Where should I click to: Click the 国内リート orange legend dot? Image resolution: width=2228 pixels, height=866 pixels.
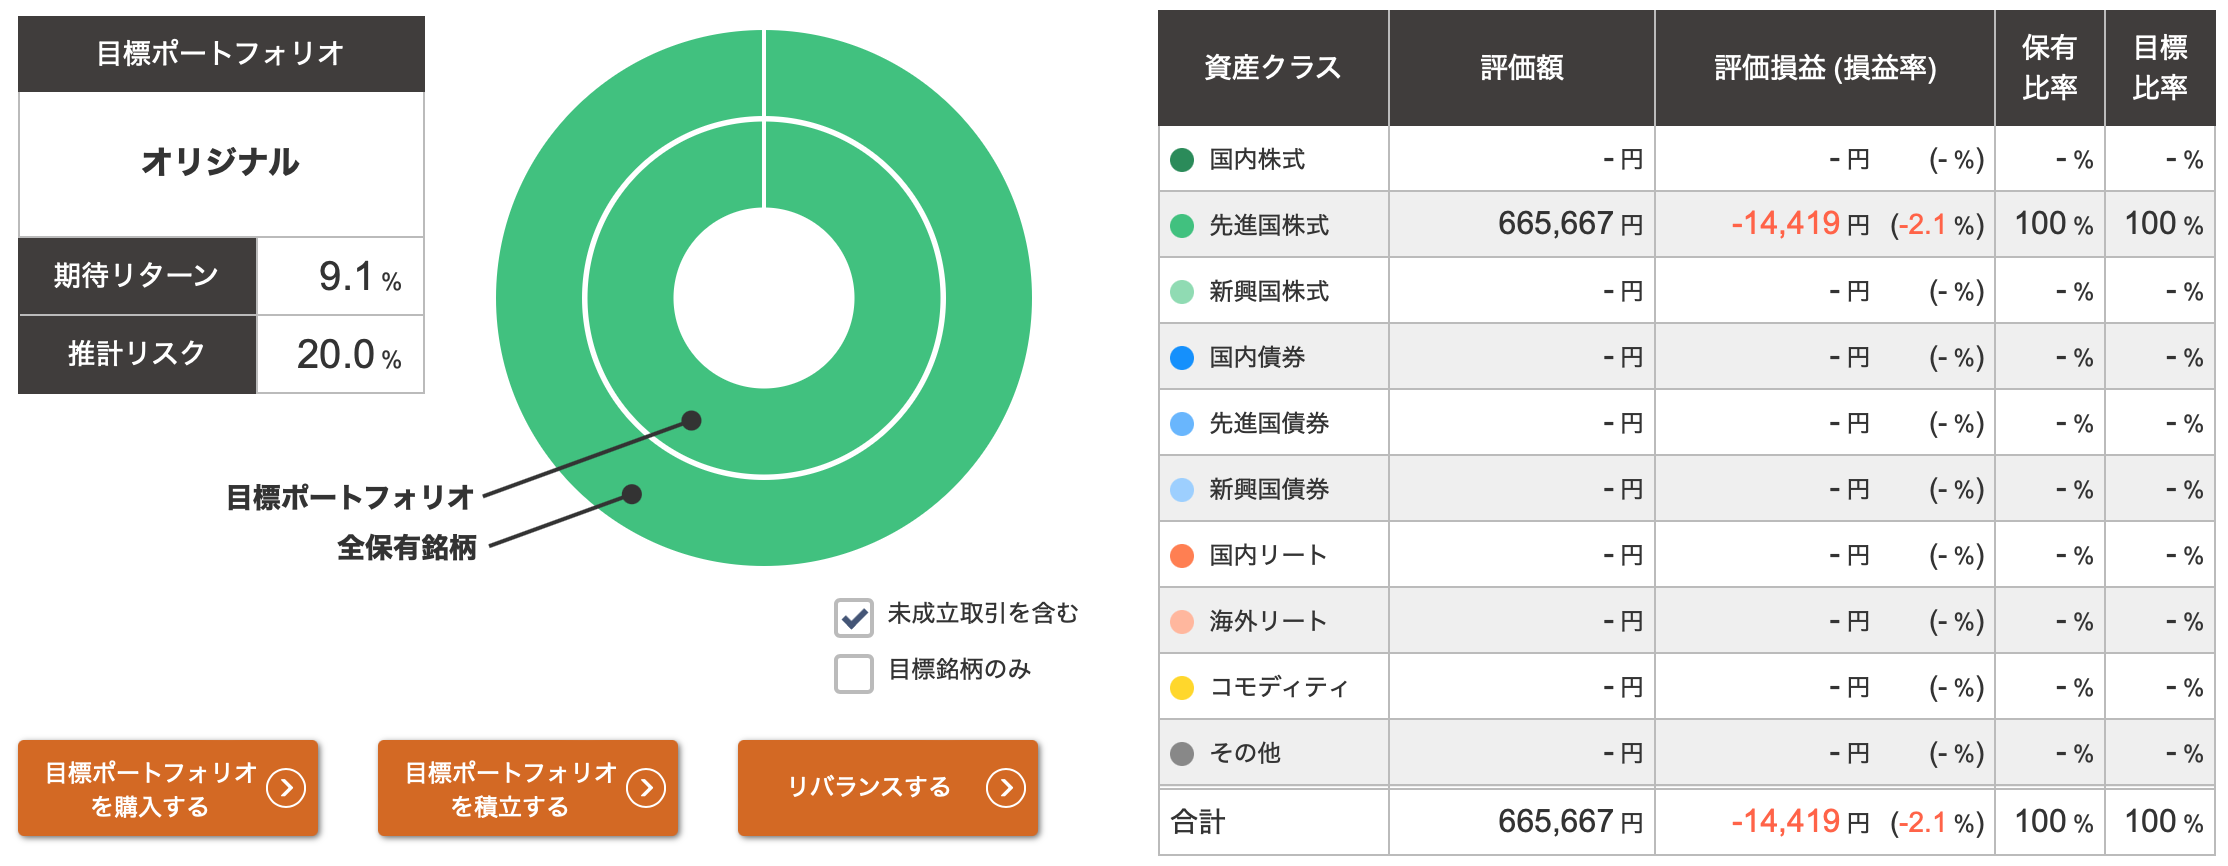[1182, 556]
